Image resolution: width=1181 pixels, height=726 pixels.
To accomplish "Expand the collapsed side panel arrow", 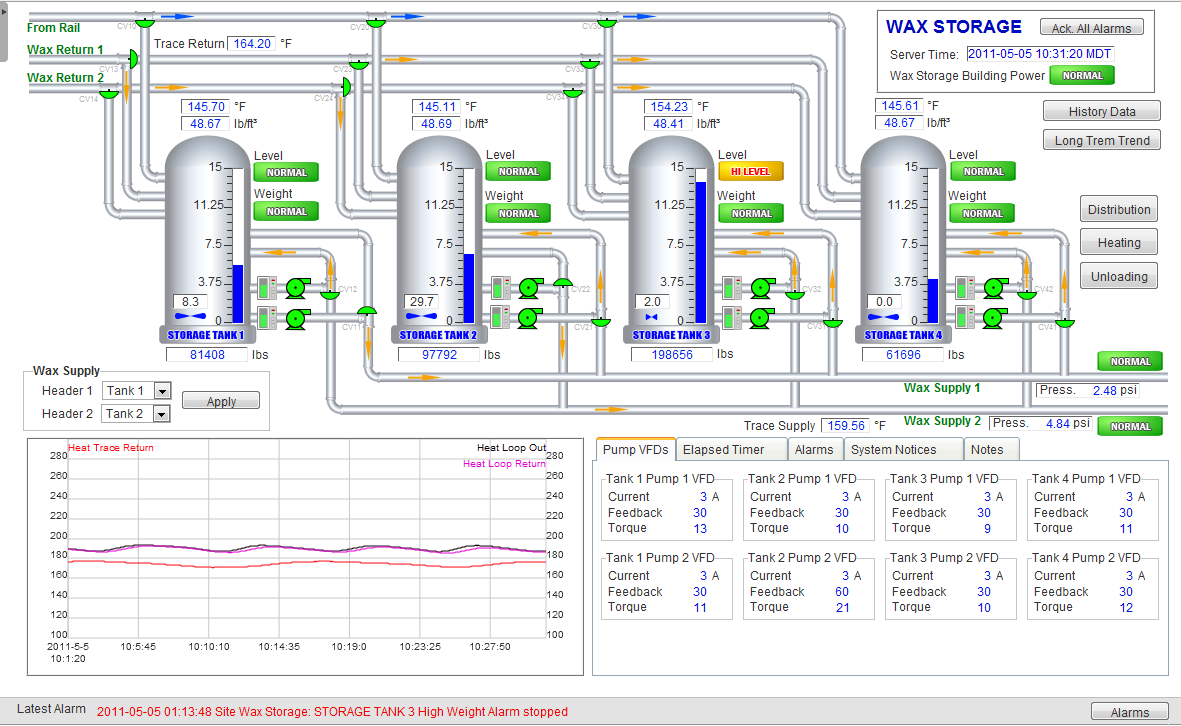I will point(4,12).
